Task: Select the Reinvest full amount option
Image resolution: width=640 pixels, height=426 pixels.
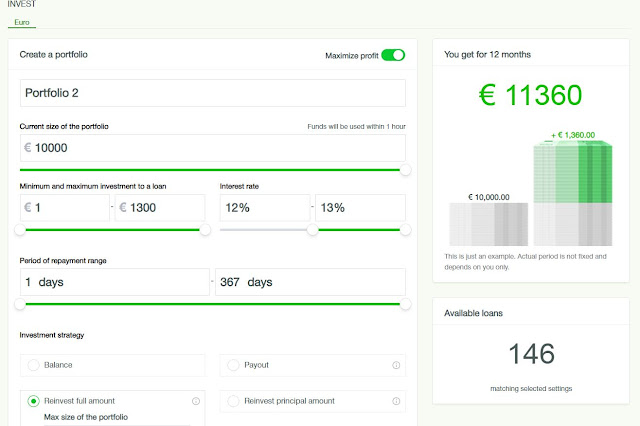Action: coord(33,401)
